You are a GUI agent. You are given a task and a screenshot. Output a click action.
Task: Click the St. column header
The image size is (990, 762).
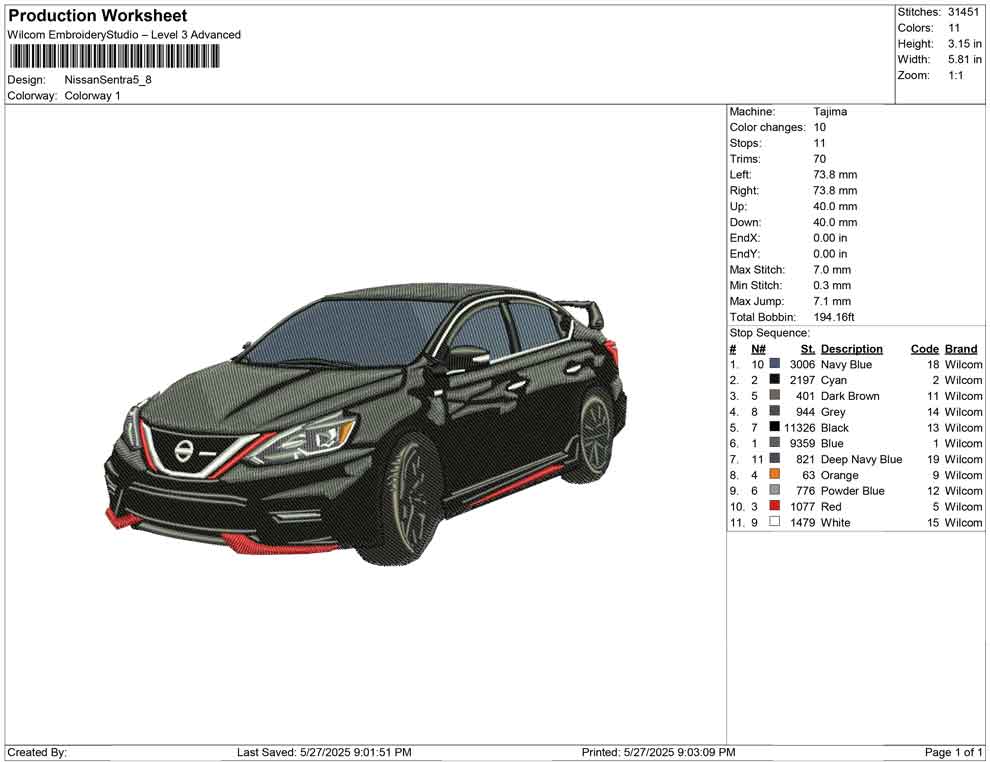tap(808, 348)
